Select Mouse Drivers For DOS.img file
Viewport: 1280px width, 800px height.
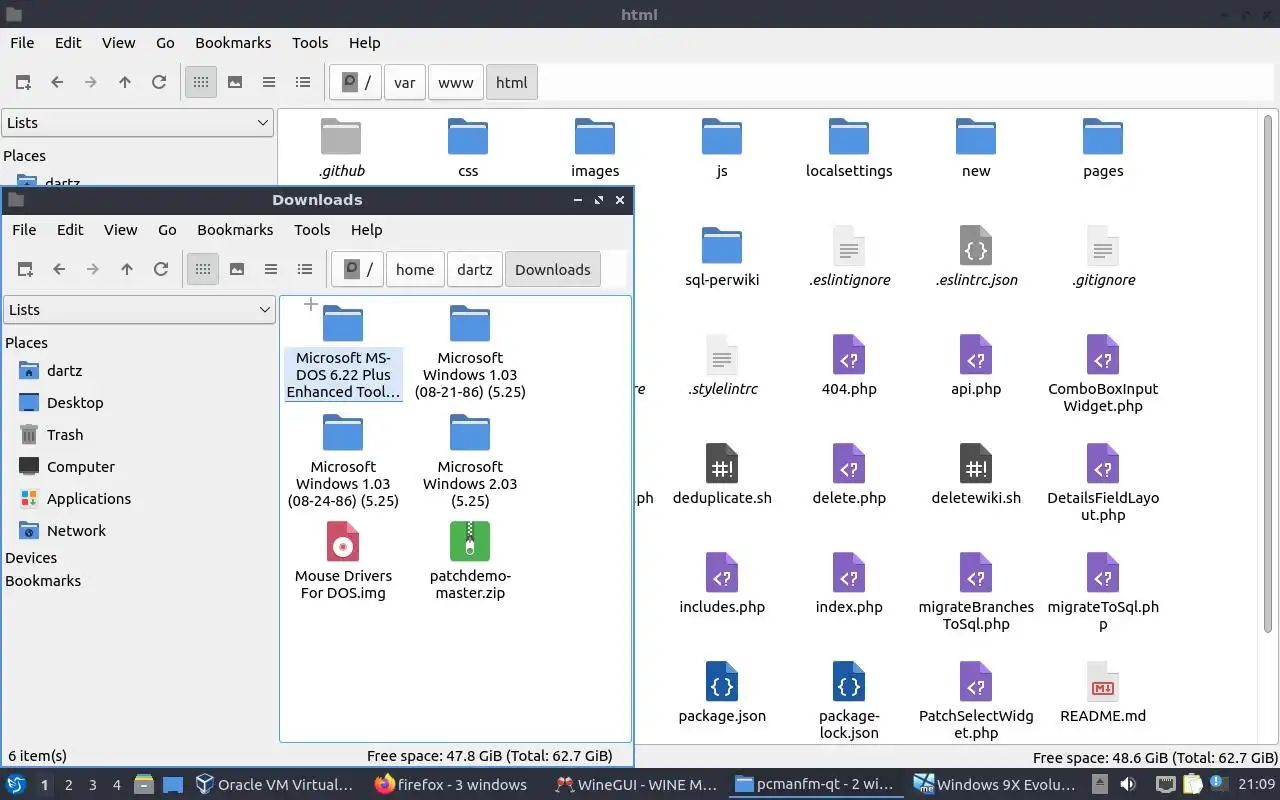tap(343, 560)
